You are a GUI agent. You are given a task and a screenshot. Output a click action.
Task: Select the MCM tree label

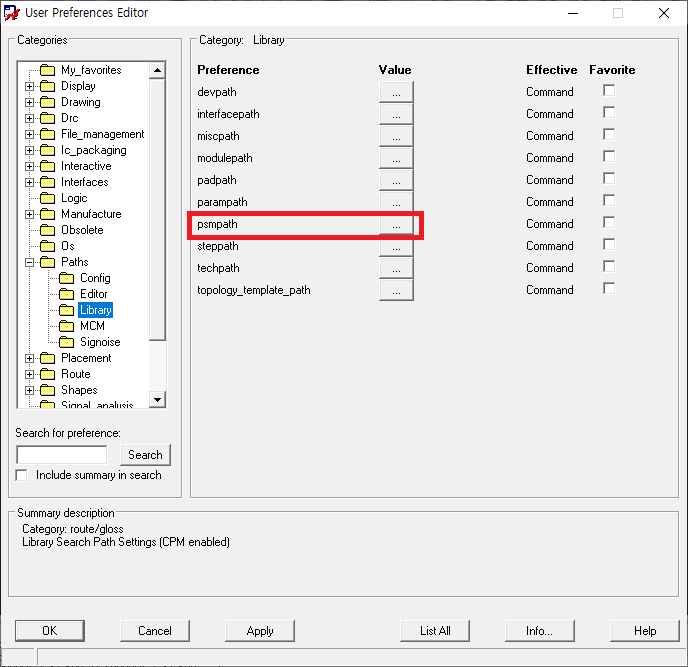(92, 326)
